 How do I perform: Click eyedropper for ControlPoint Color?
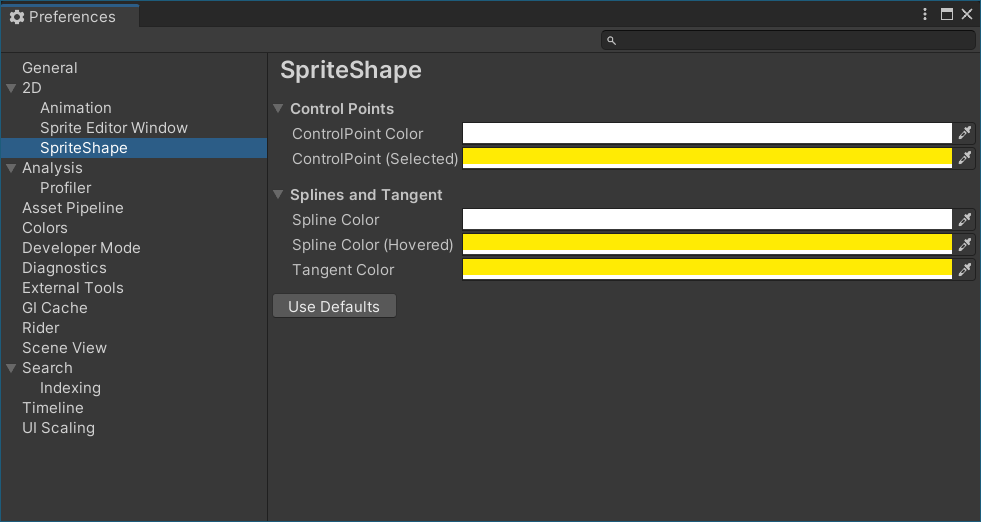tap(965, 133)
